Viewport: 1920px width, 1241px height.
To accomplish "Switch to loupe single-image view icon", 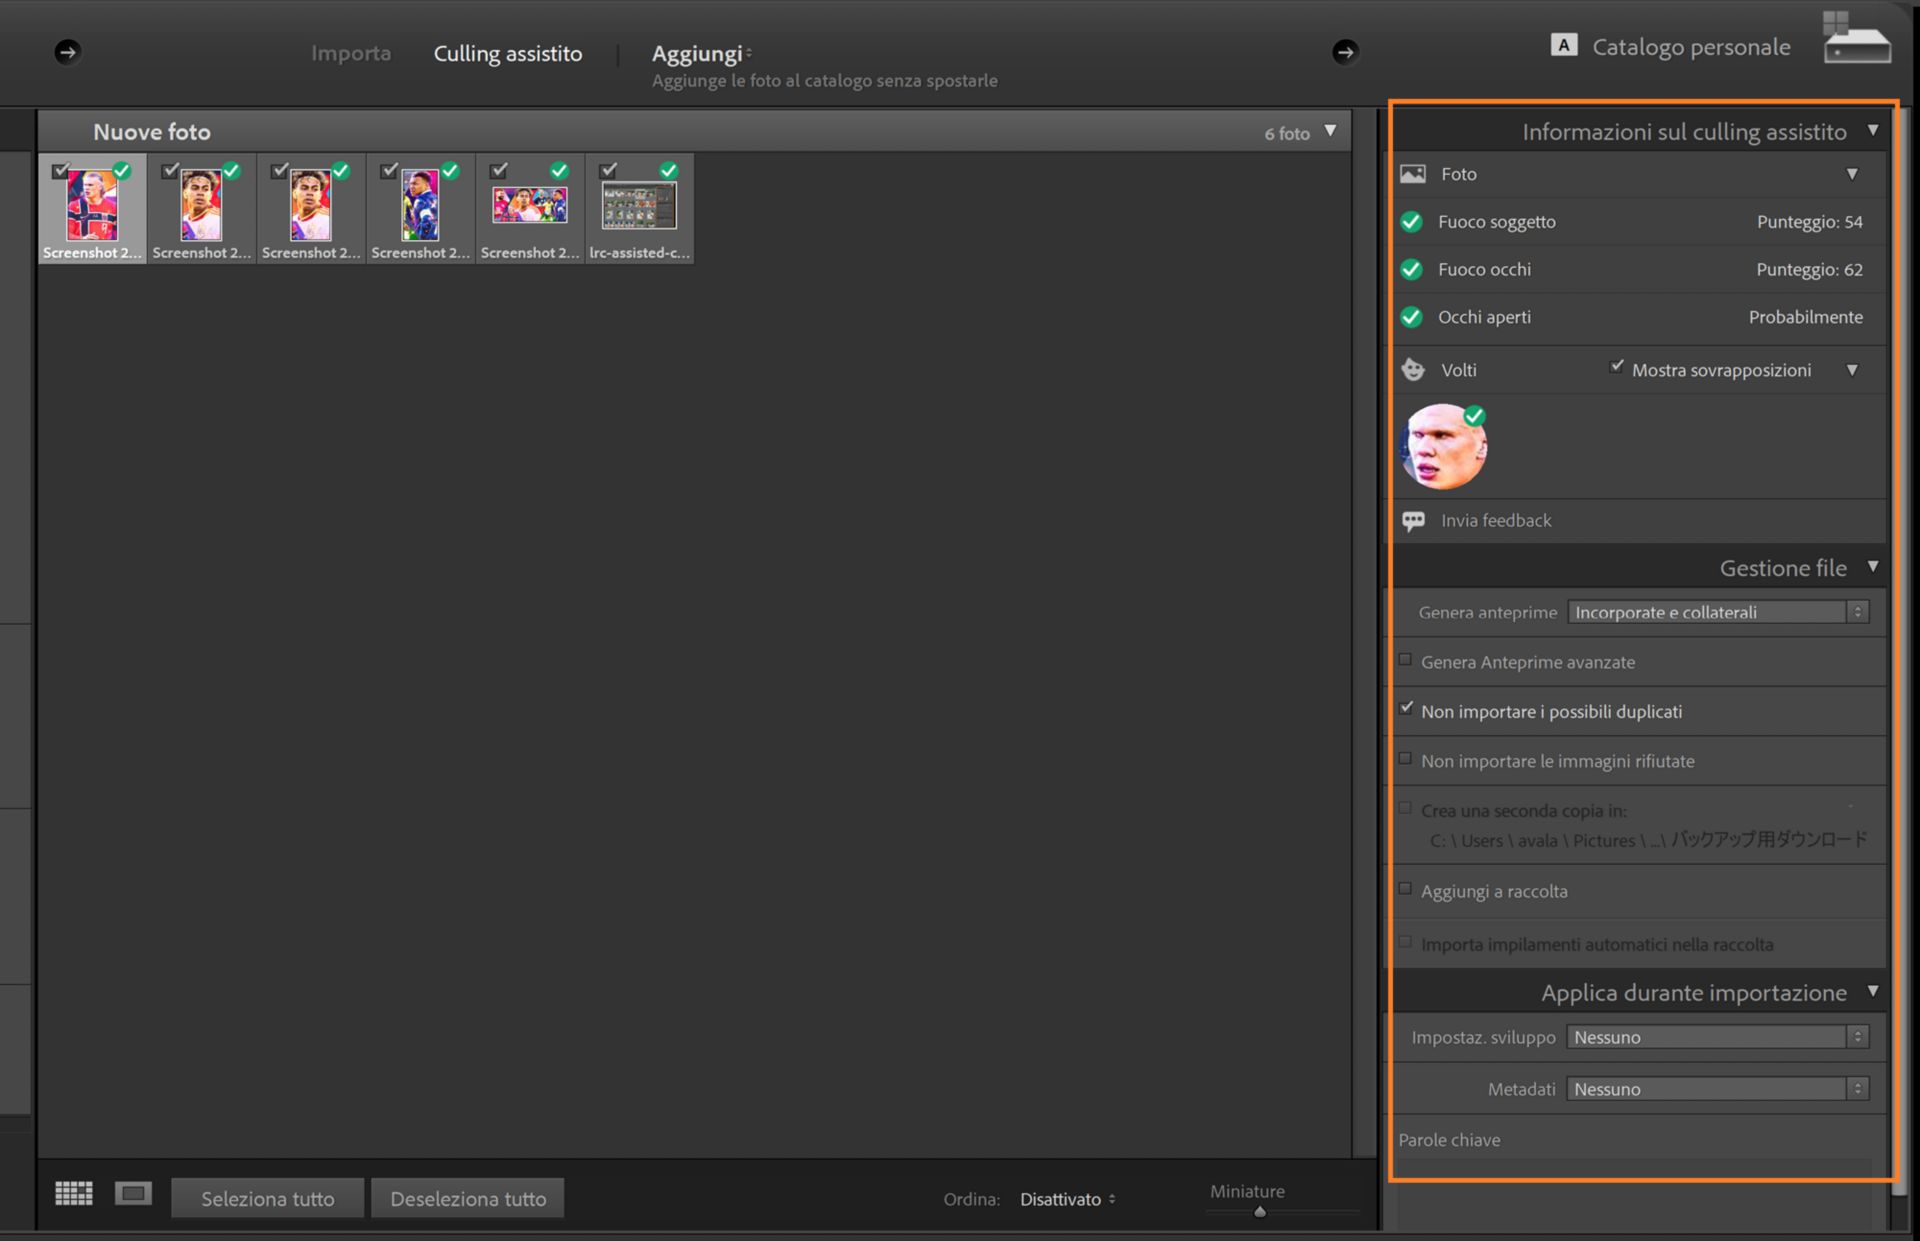I will tap(133, 1193).
